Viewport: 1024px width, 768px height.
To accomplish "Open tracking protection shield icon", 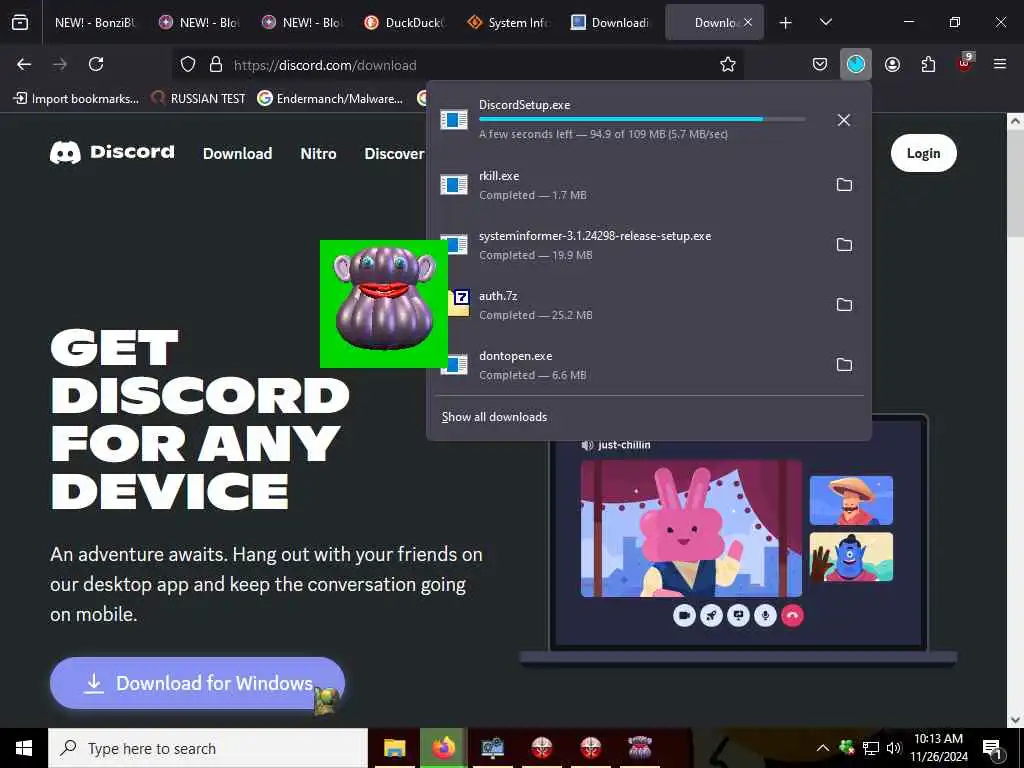I will point(188,65).
